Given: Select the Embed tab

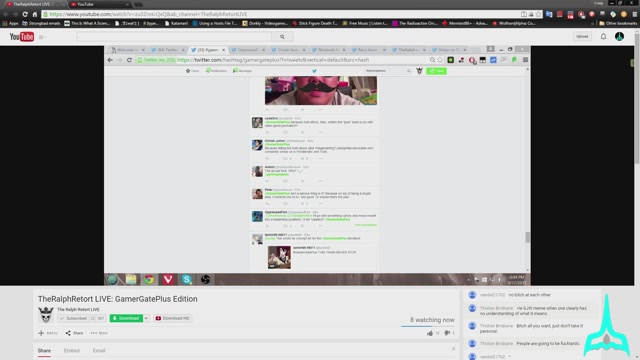Looking at the screenshot, I should [72, 351].
